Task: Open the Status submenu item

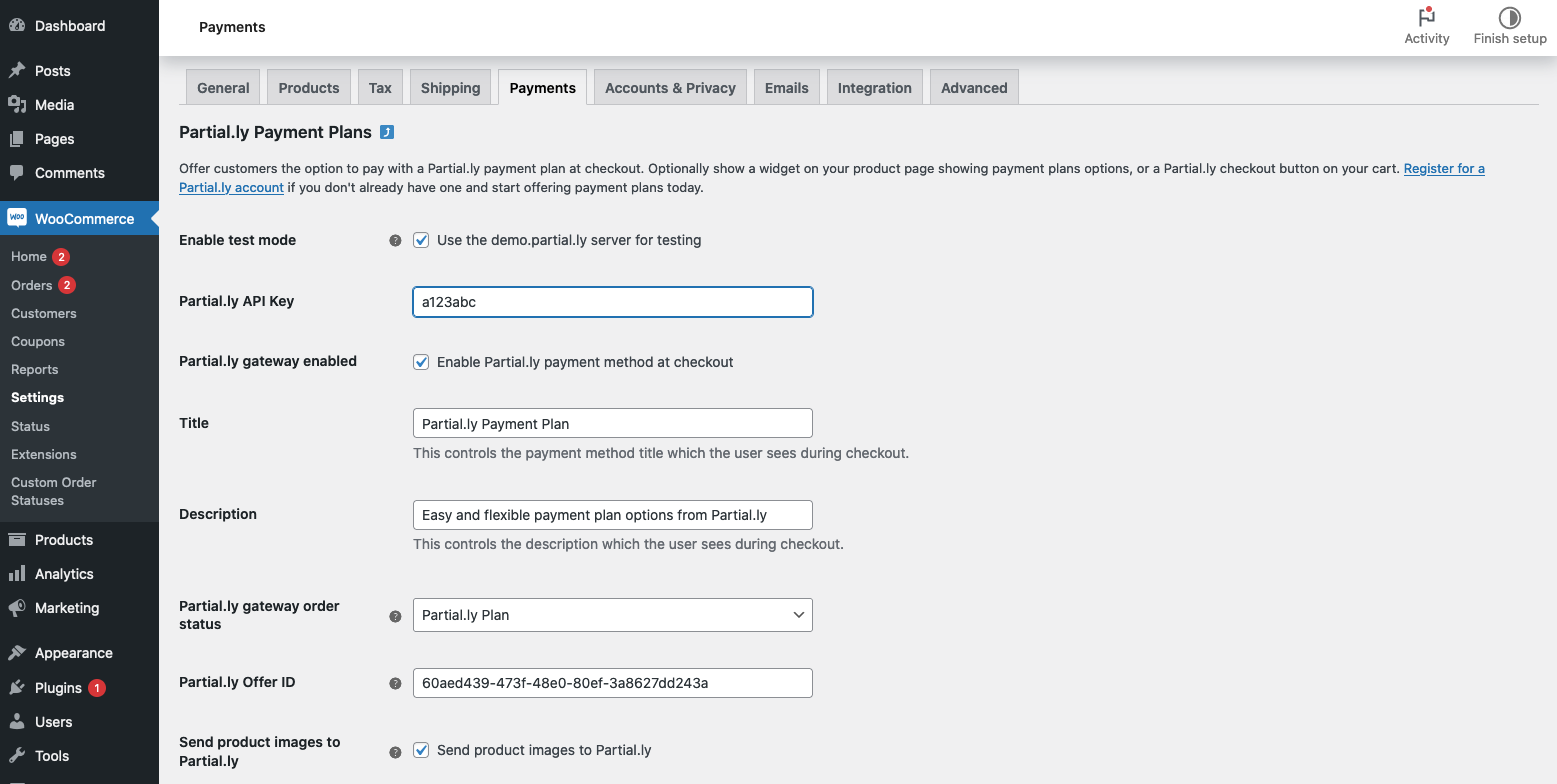Action: tap(31, 426)
